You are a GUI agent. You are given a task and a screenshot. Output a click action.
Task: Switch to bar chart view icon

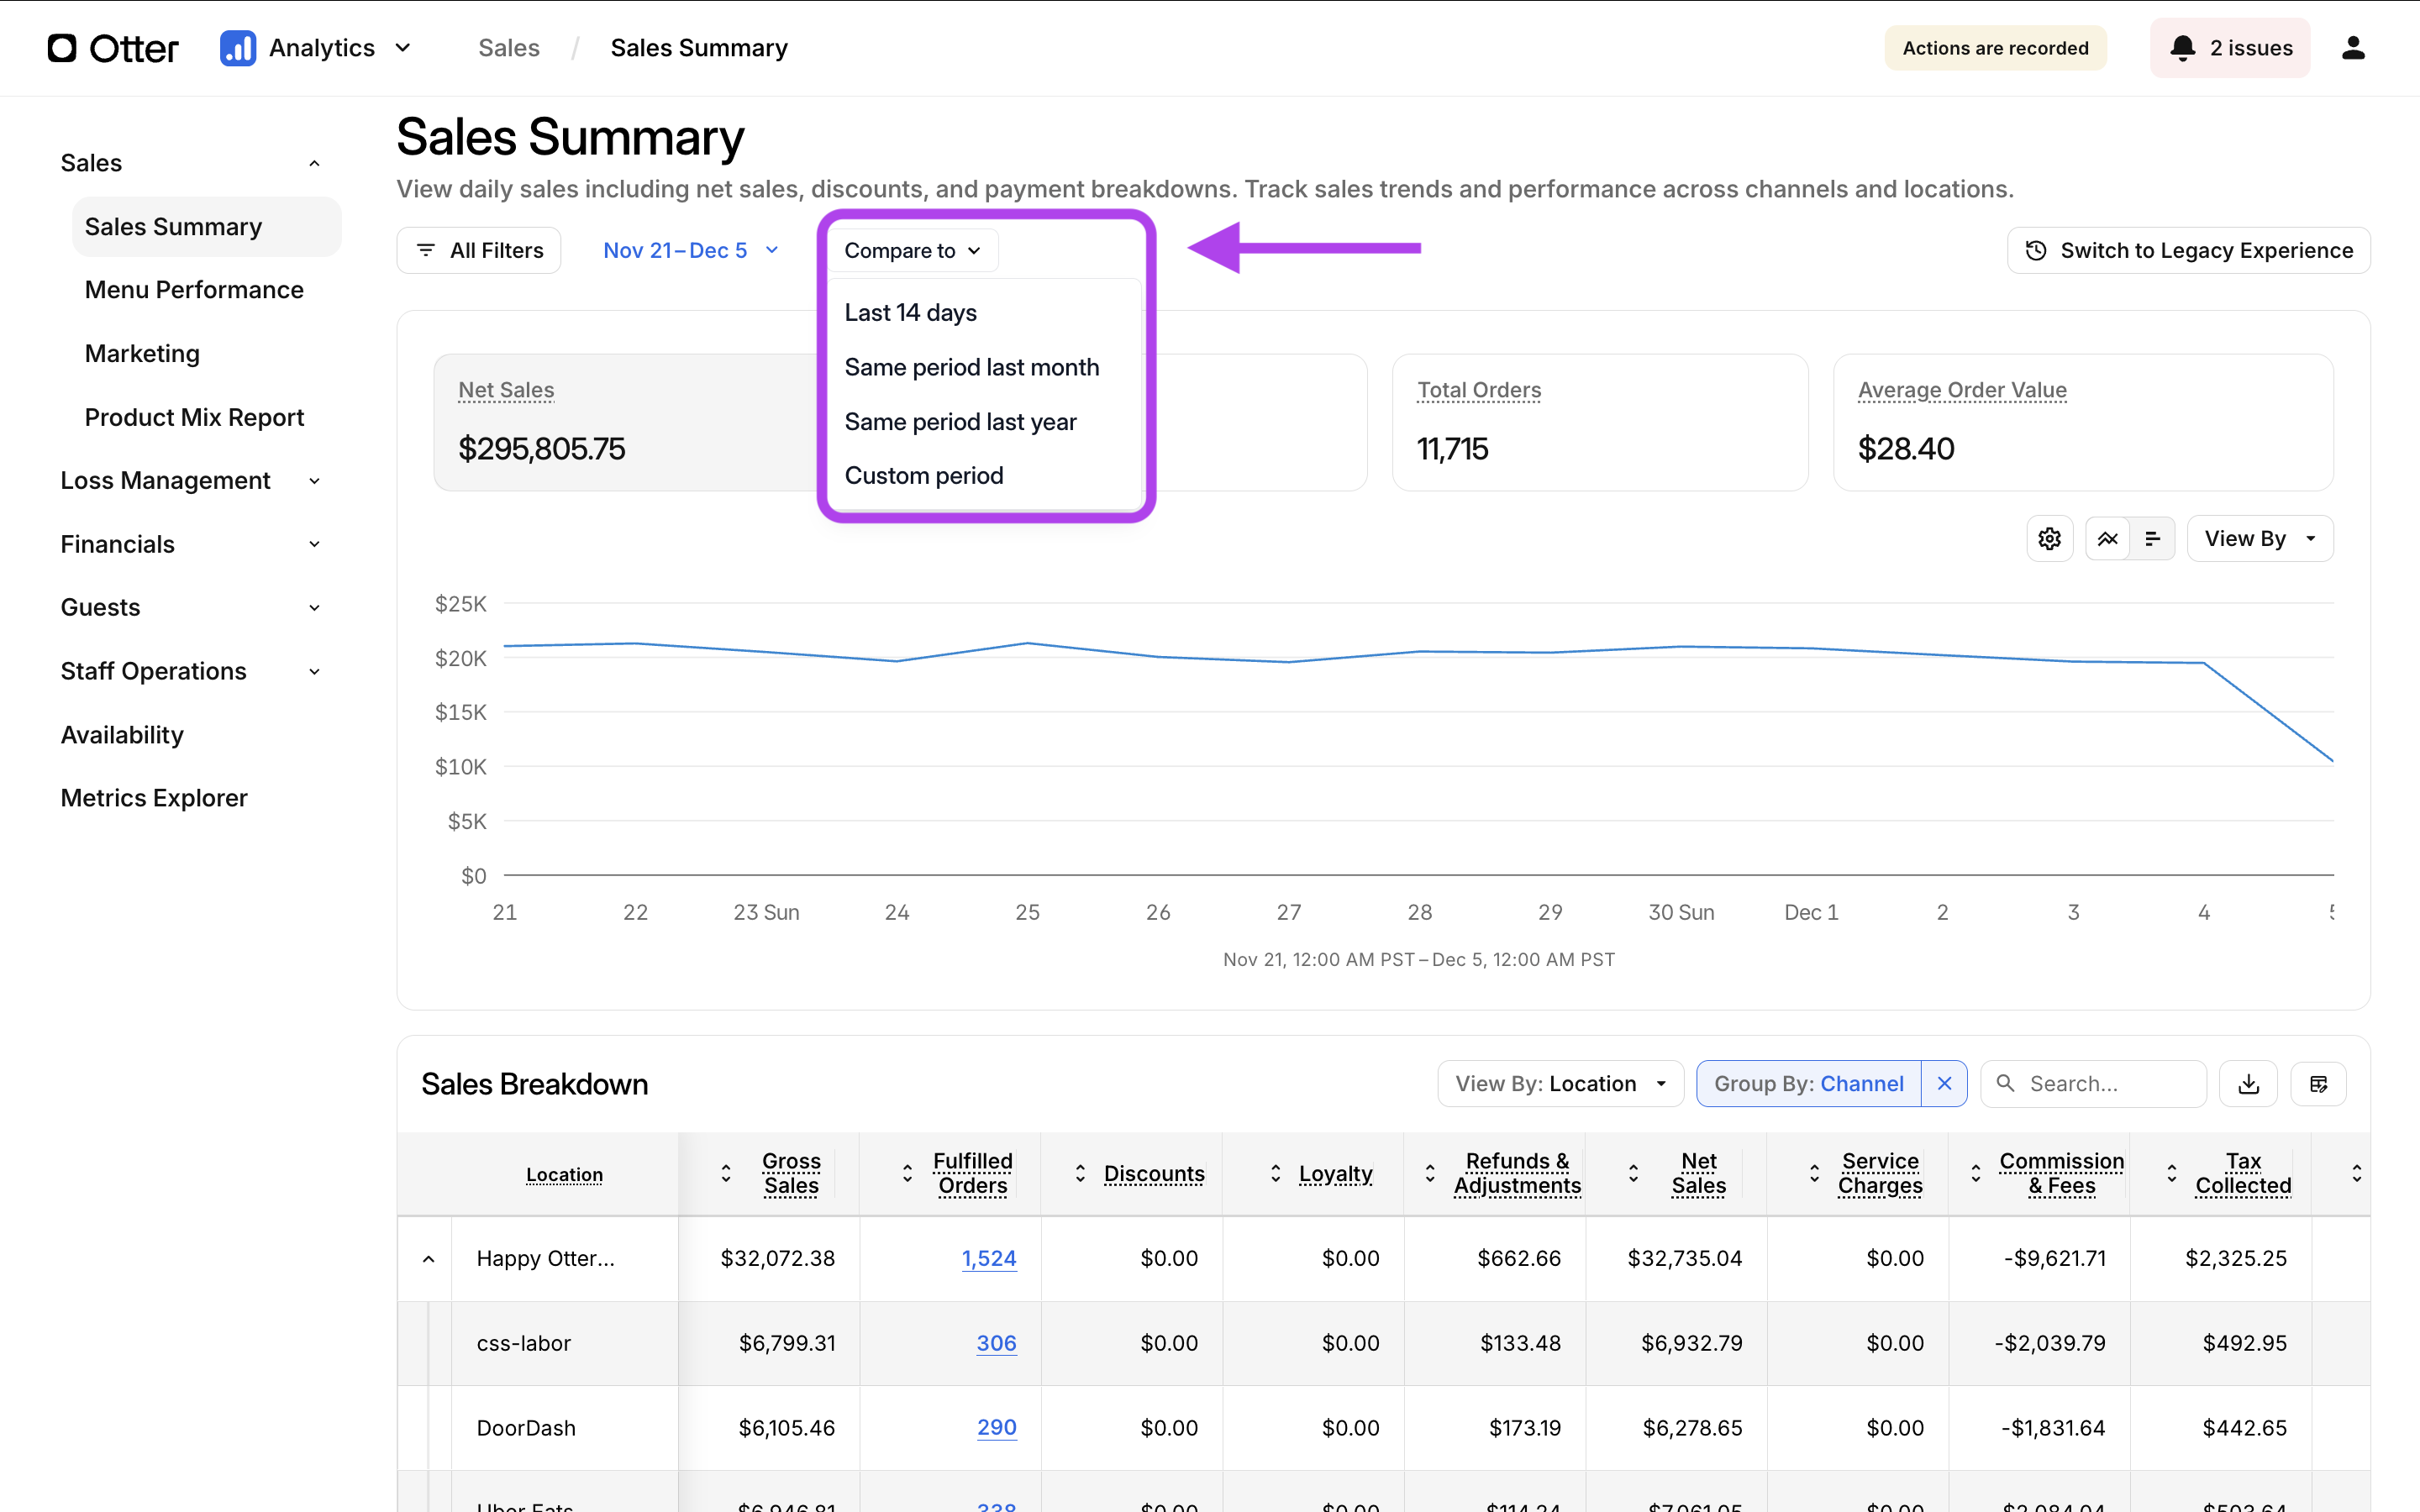coord(2152,539)
